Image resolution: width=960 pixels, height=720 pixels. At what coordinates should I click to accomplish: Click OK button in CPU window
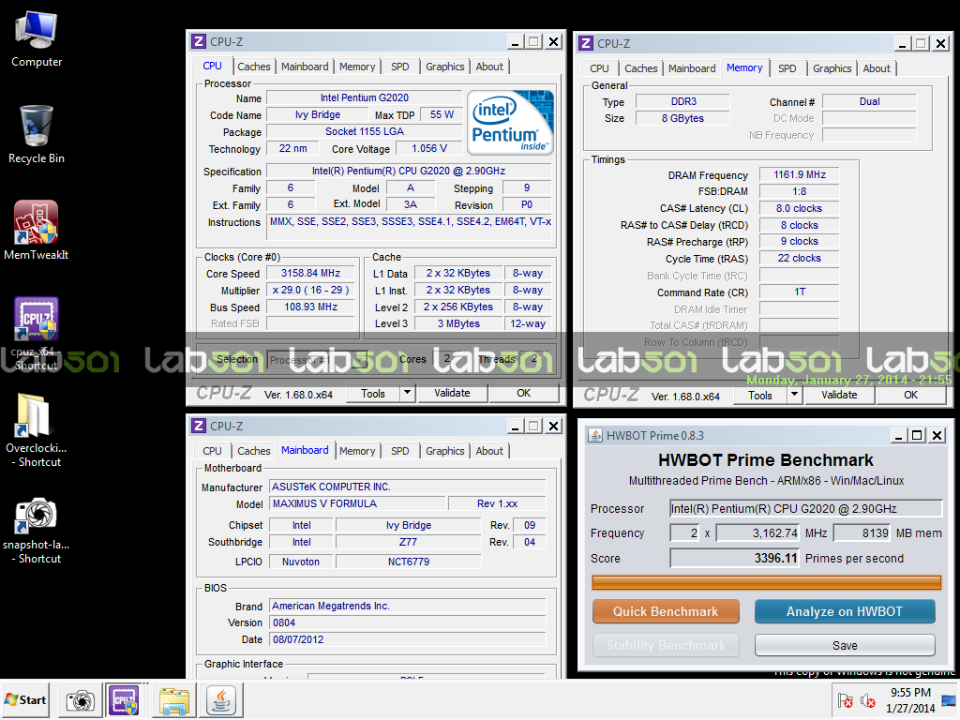click(523, 394)
